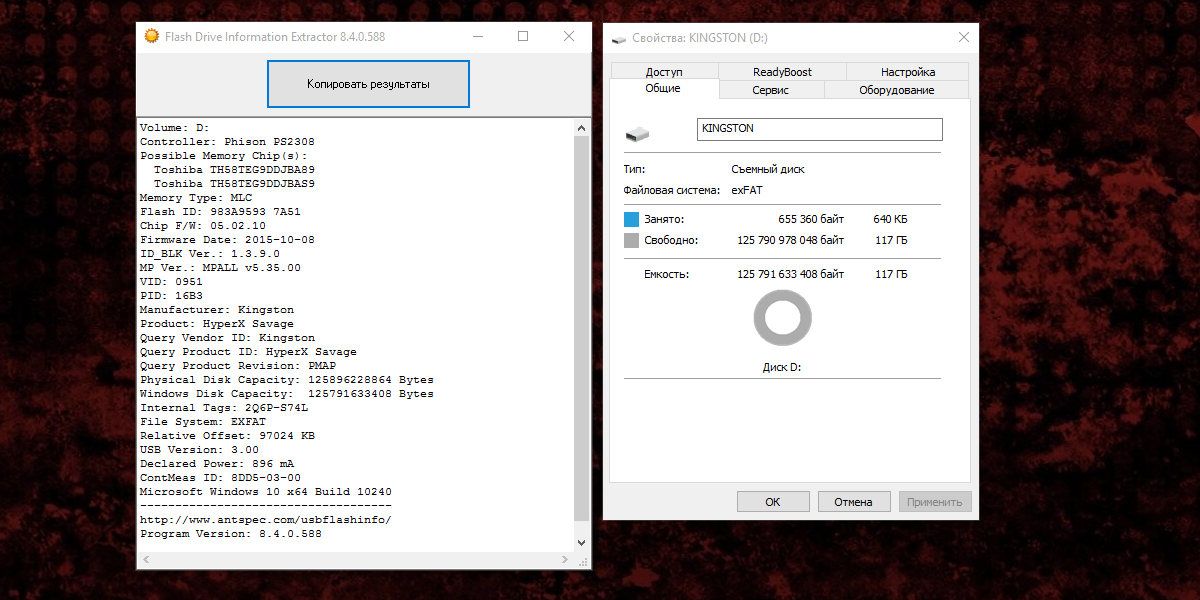
Task: Click the 'USB Version: 3.00' line
Action: pos(199,450)
